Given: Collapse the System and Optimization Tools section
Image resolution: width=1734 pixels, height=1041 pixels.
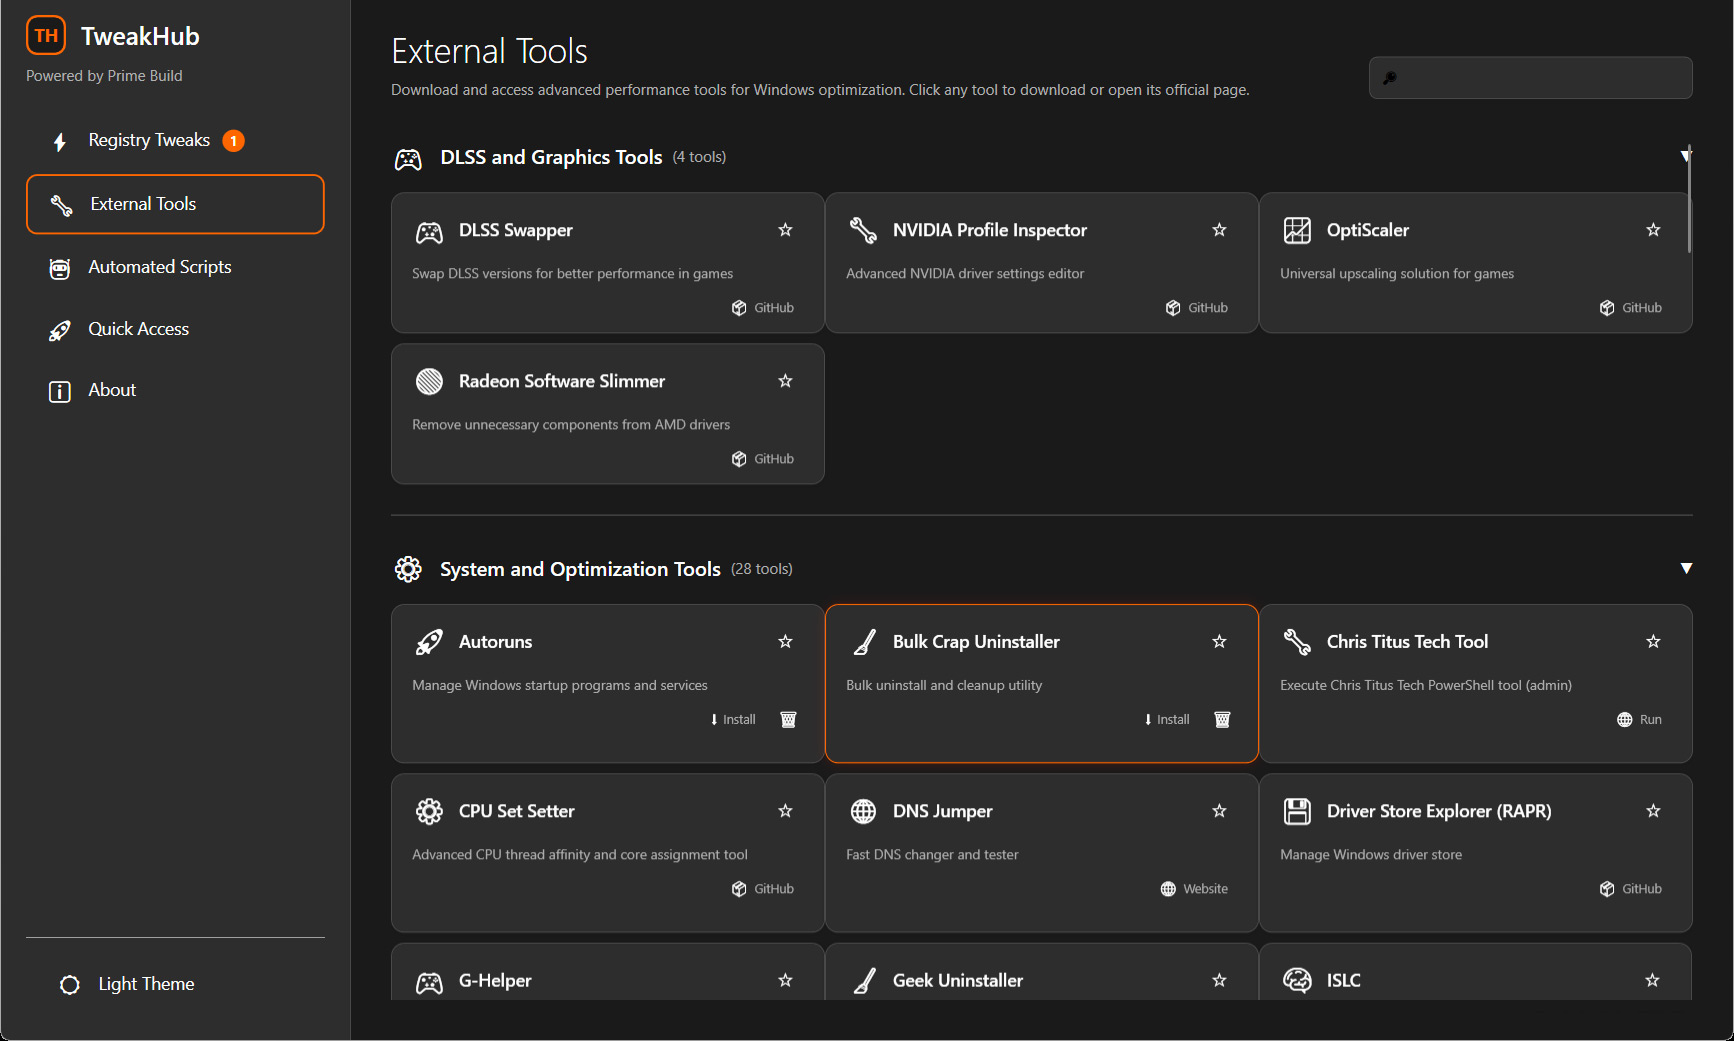Looking at the screenshot, I should tap(1686, 568).
